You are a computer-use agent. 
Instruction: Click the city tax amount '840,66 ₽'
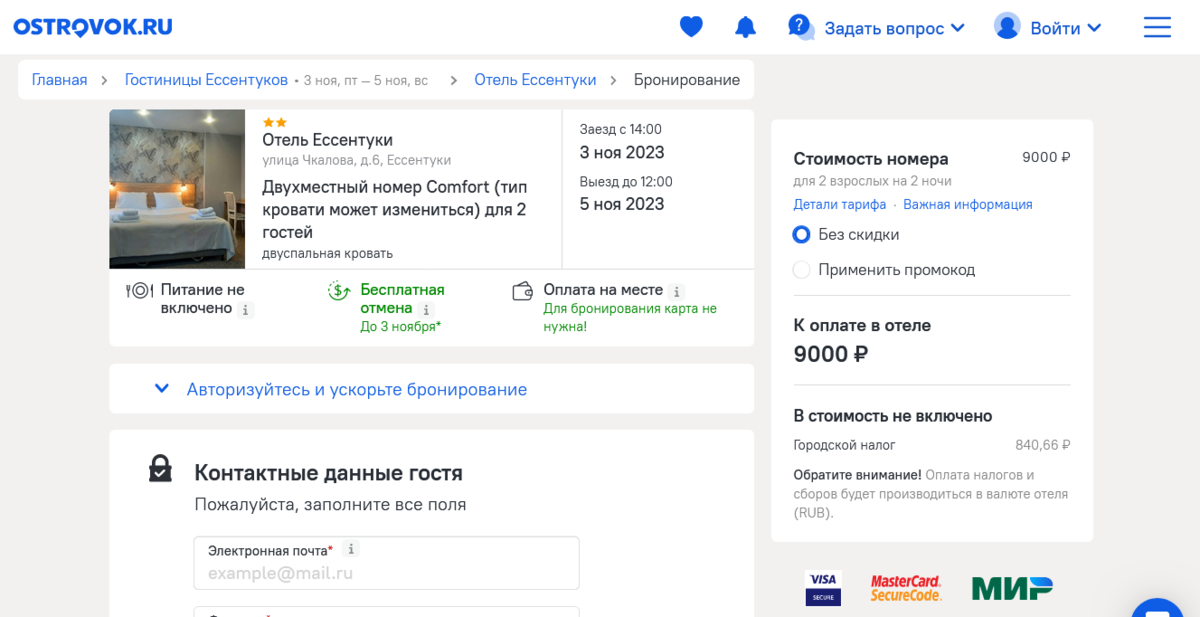[1043, 445]
